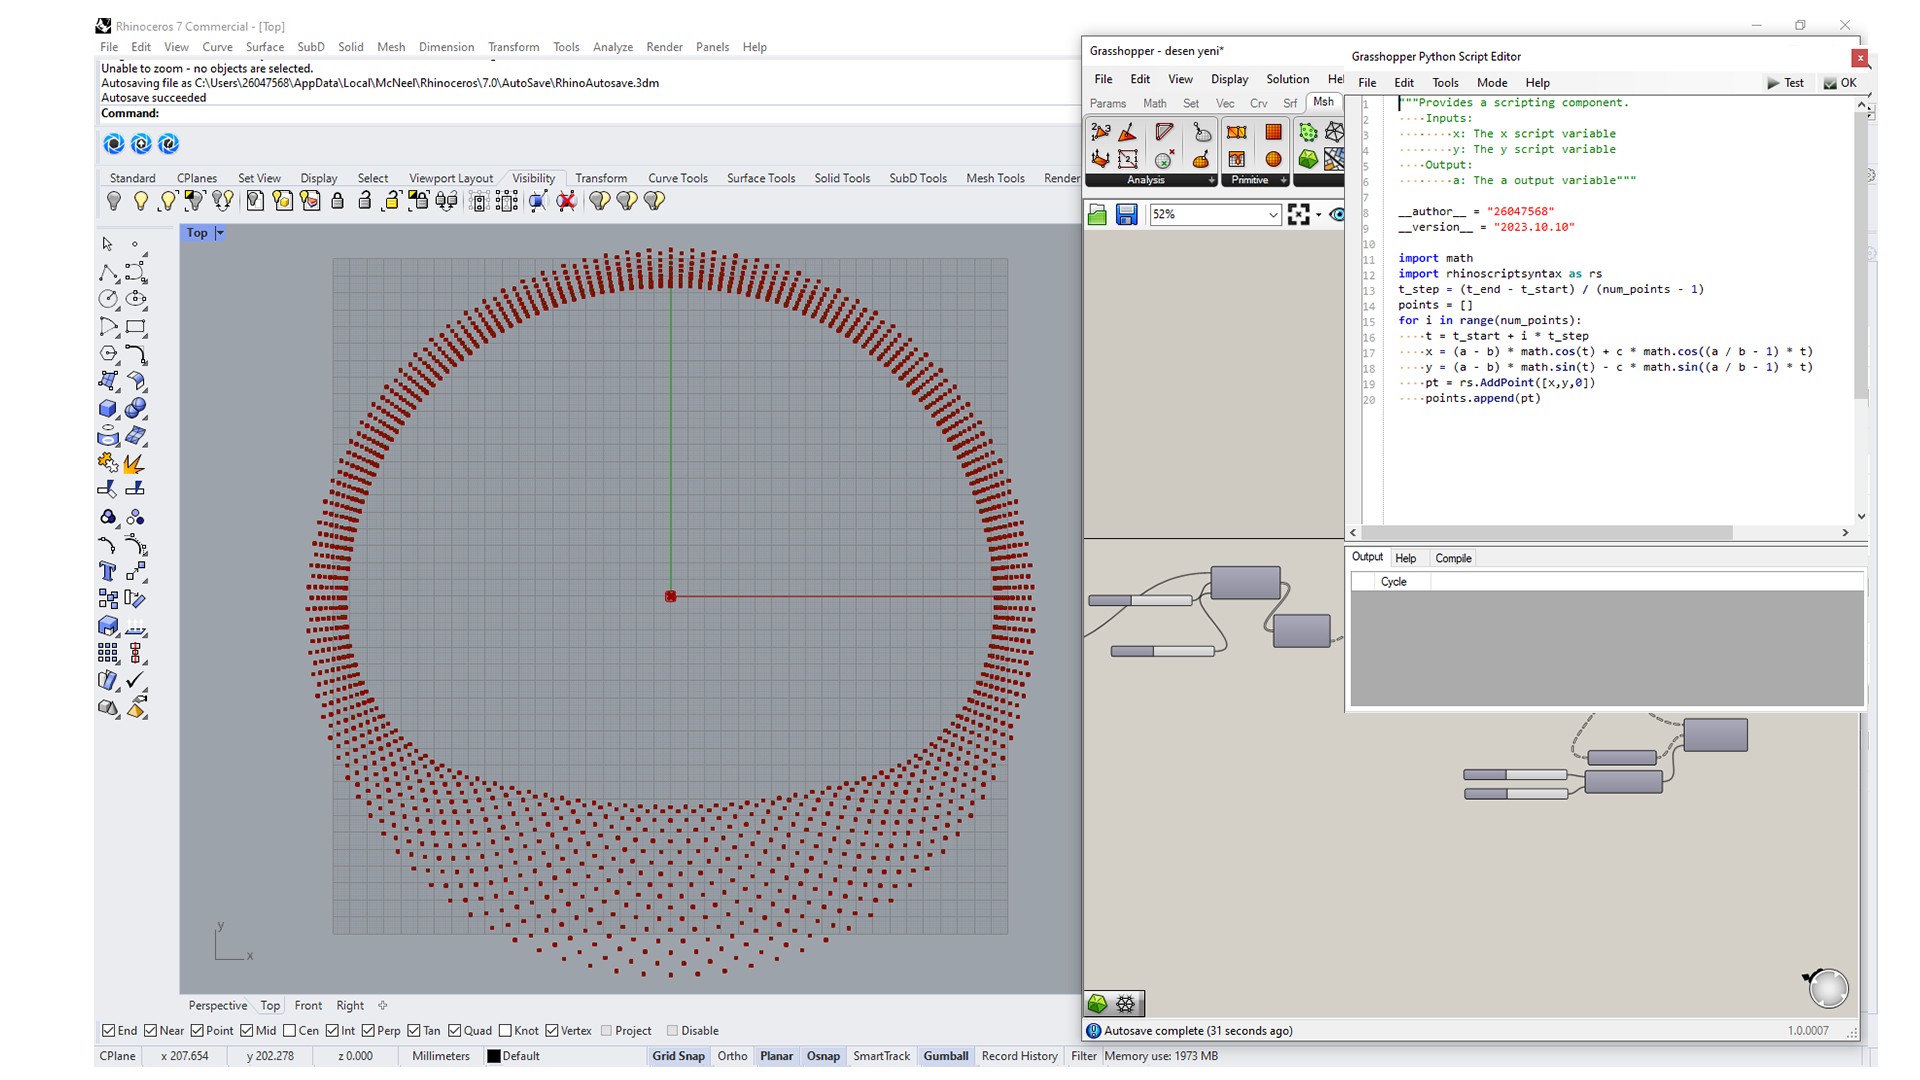Click the Polyline tool in left sidebar
The width and height of the screenshot is (1920, 1080).
point(108,273)
